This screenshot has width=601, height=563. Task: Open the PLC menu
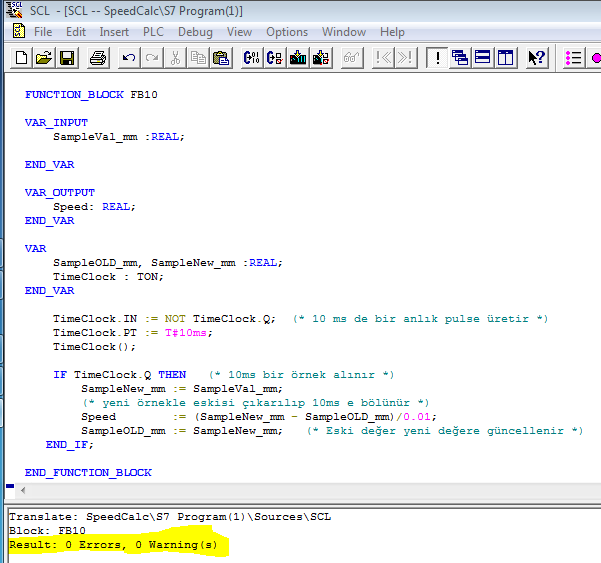[153, 32]
